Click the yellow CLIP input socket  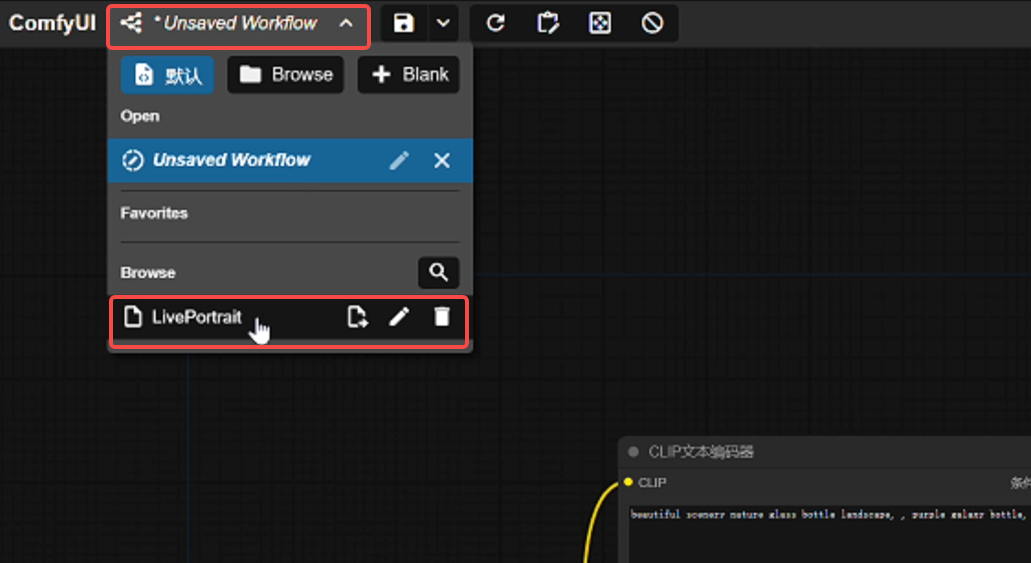pos(628,482)
